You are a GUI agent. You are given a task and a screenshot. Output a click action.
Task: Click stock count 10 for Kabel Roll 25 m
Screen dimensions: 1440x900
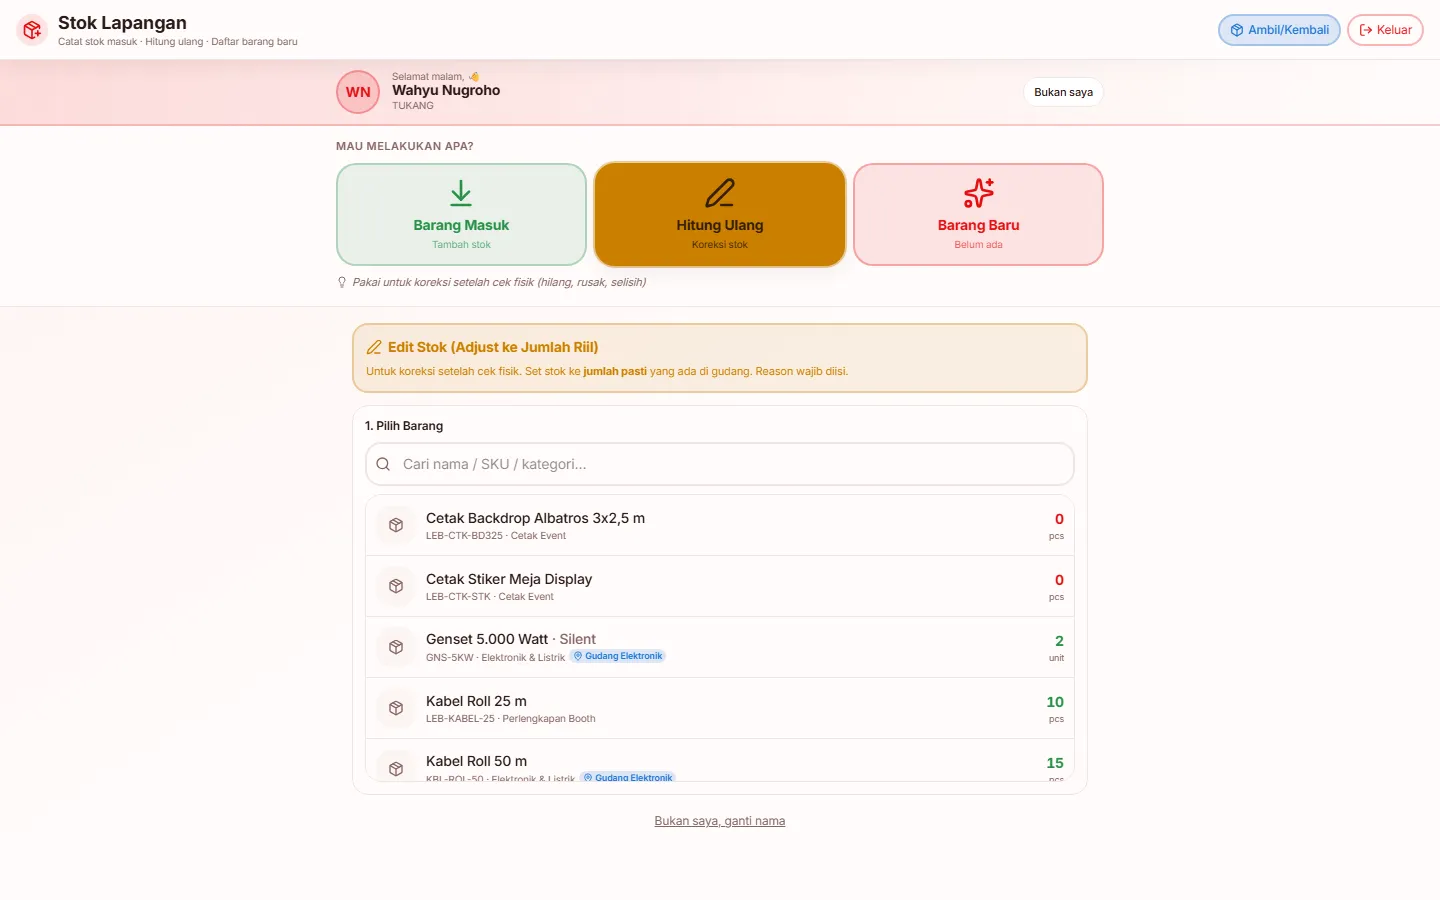[x=1055, y=702]
